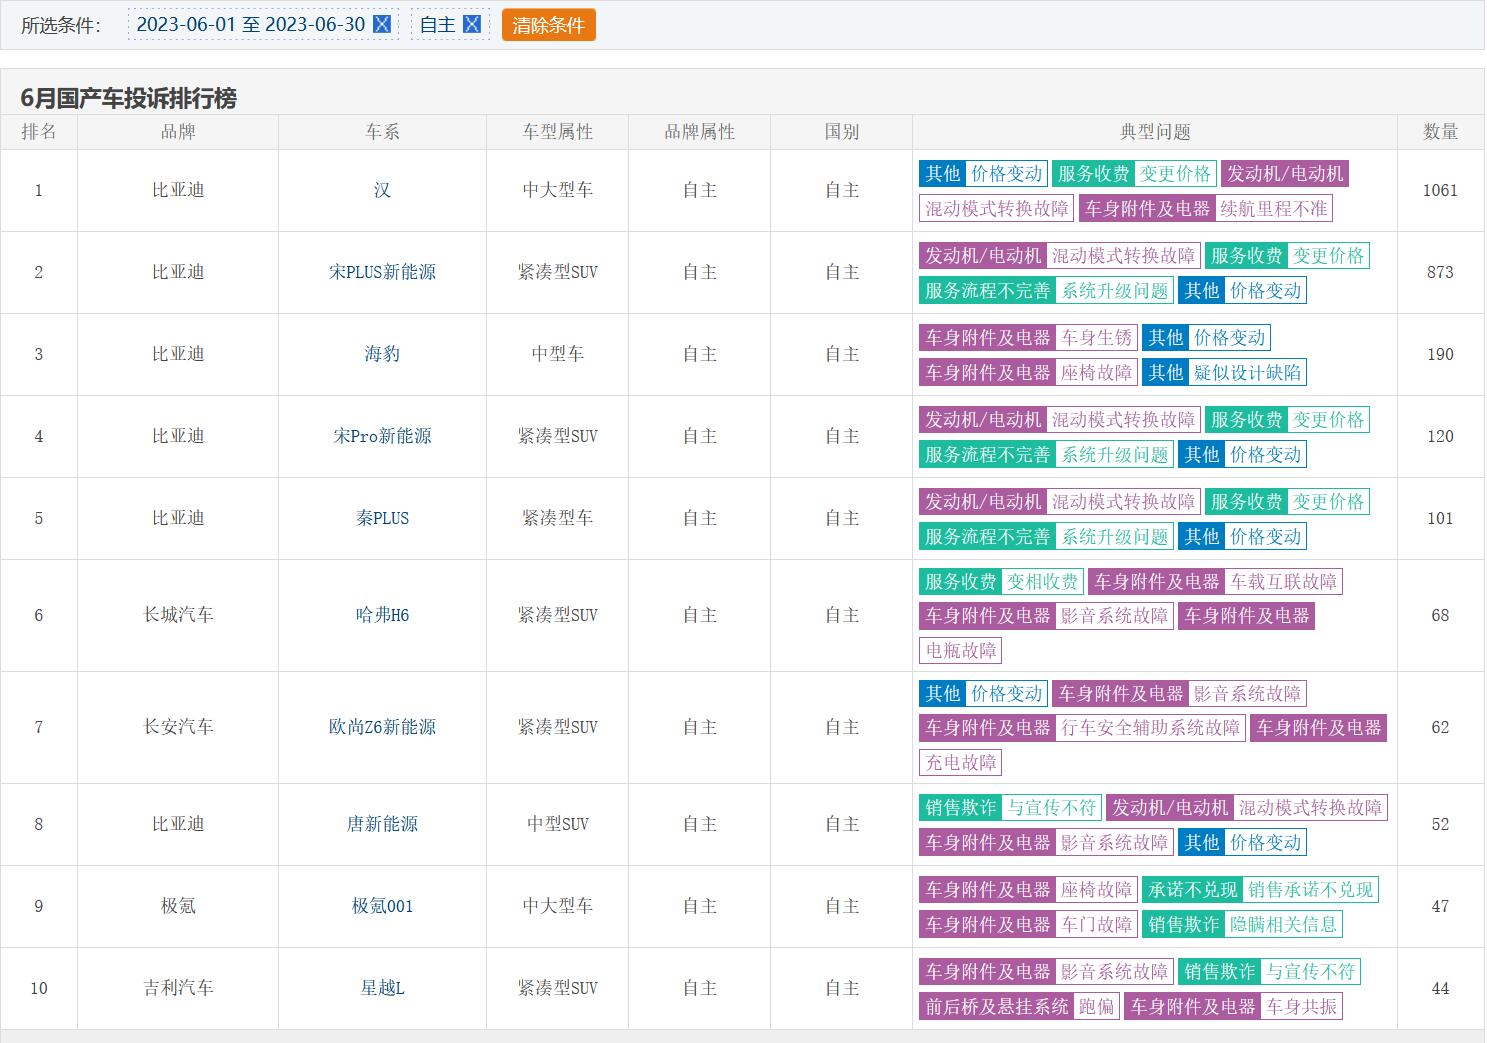
Task: Select the 行车安全辅助系统故障 tag
Action: point(1151,728)
